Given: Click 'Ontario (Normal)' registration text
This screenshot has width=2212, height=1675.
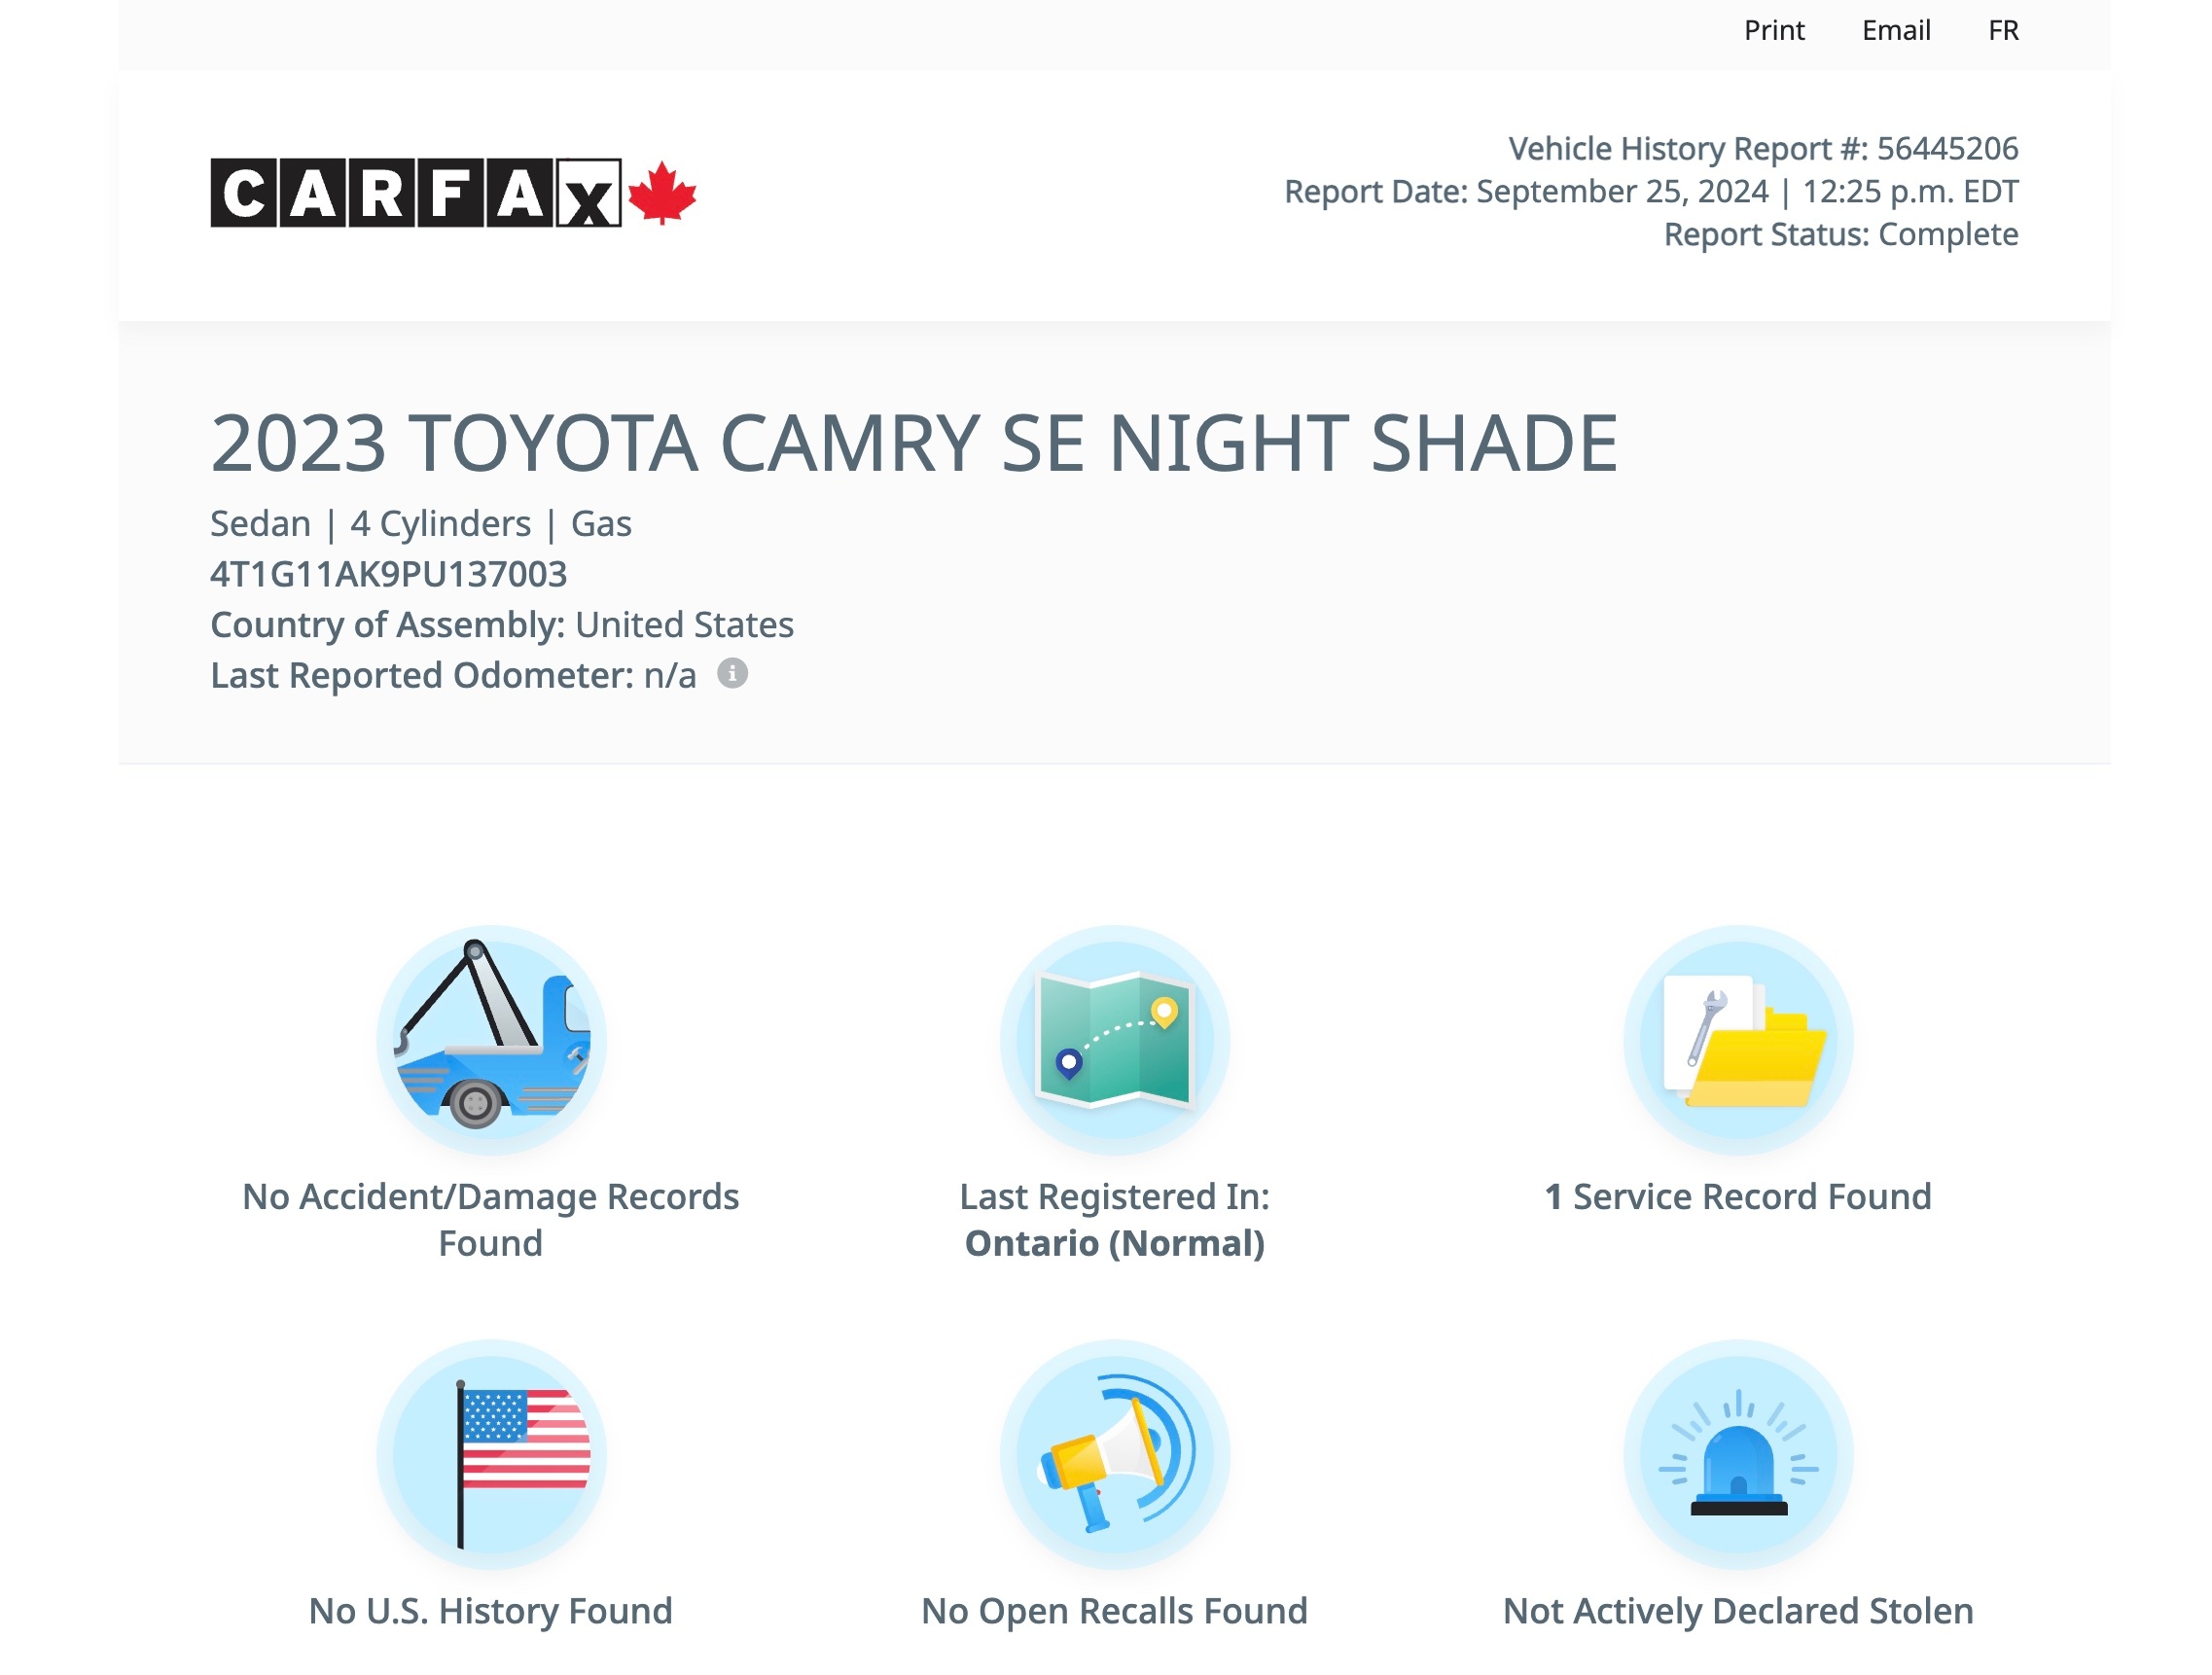Looking at the screenshot, I should click(x=1115, y=1243).
